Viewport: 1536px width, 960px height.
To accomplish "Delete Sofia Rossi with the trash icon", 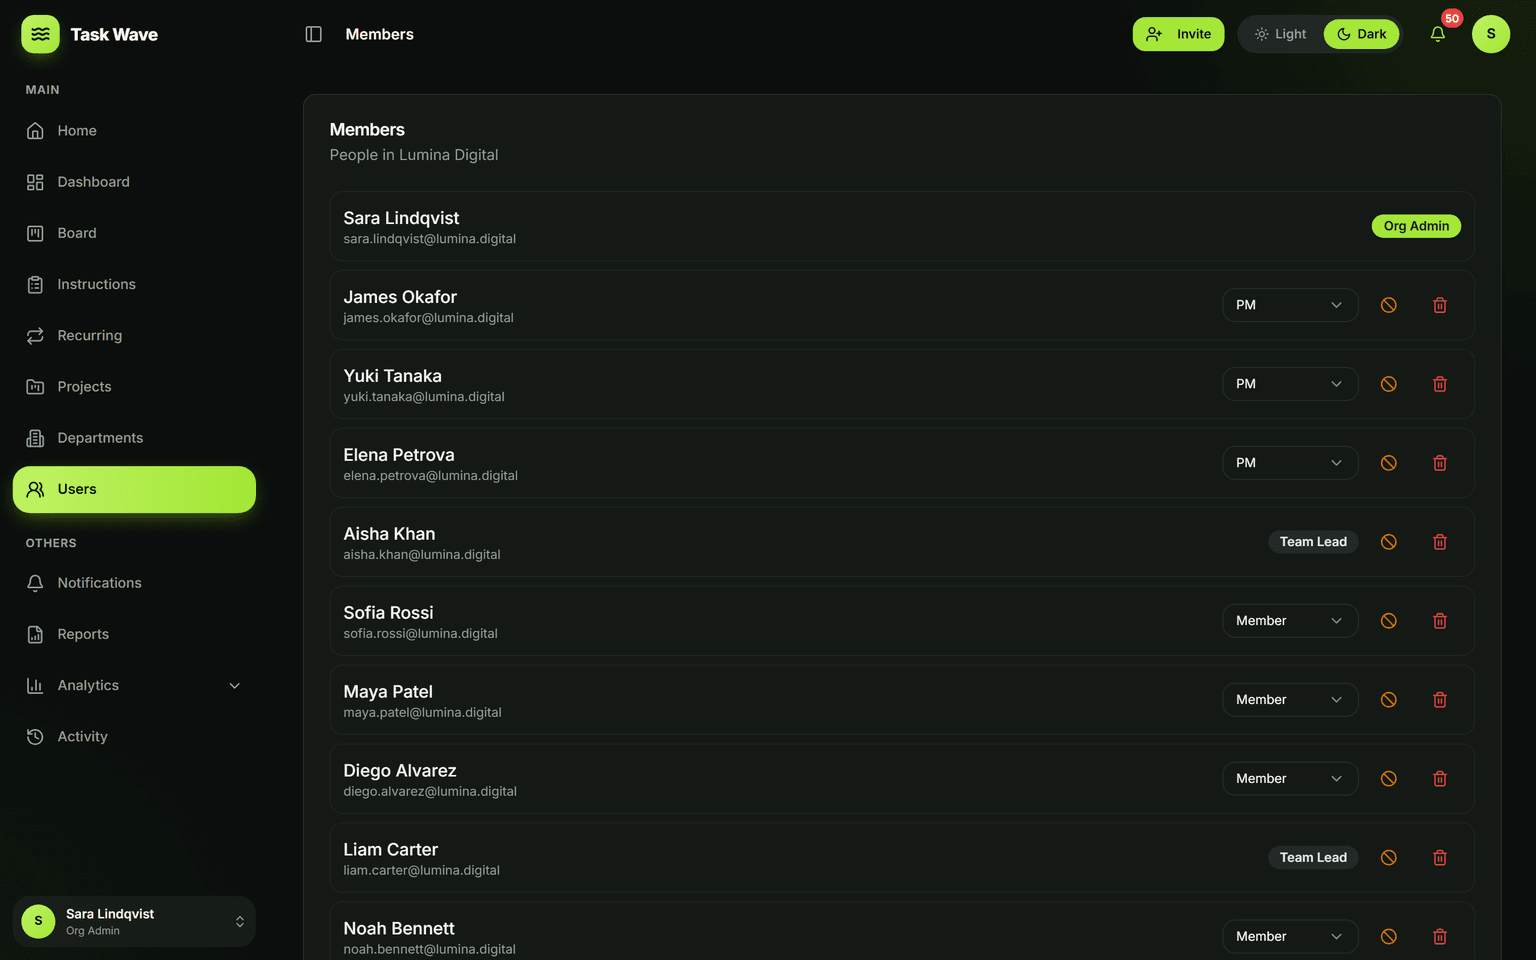I will click(x=1440, y=621).
